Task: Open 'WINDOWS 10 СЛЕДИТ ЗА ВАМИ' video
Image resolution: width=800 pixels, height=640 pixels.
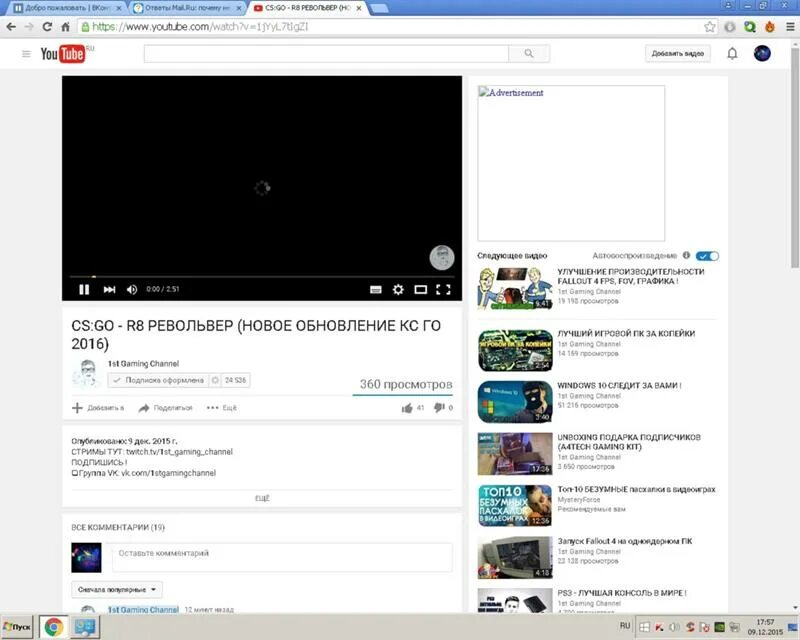Action: coord(619,385)
